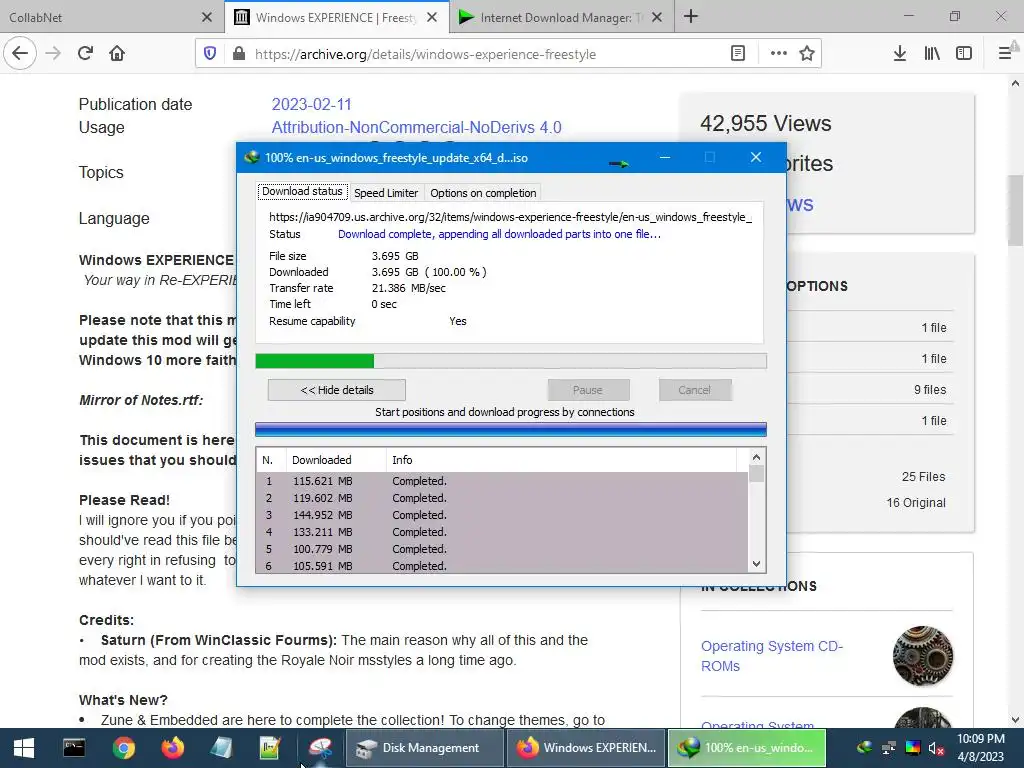
Task: Toggle reader view icon in address bar
Action: click(738, 54)
